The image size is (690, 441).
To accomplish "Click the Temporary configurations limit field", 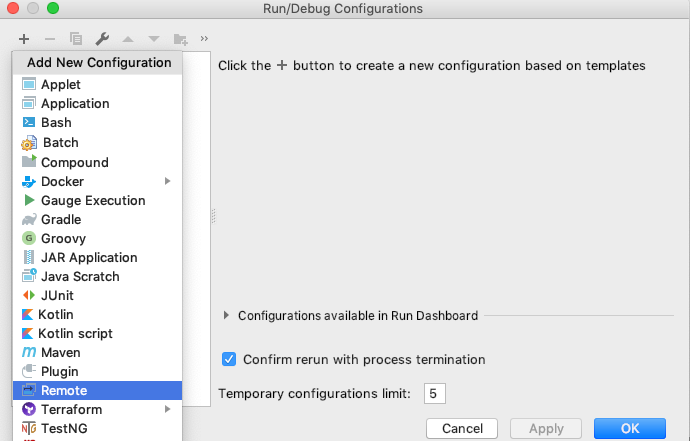I will 435,393.
